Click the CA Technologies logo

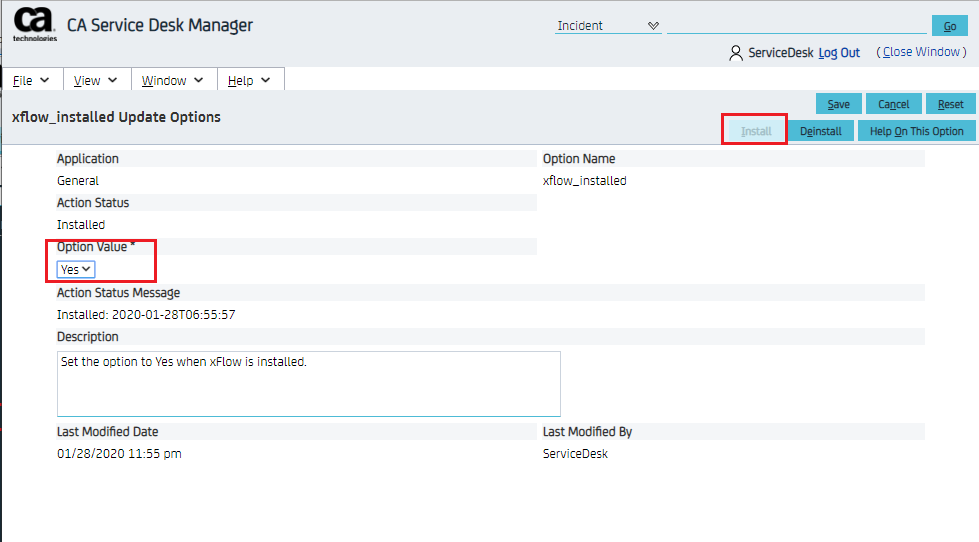tap(34, 25)
